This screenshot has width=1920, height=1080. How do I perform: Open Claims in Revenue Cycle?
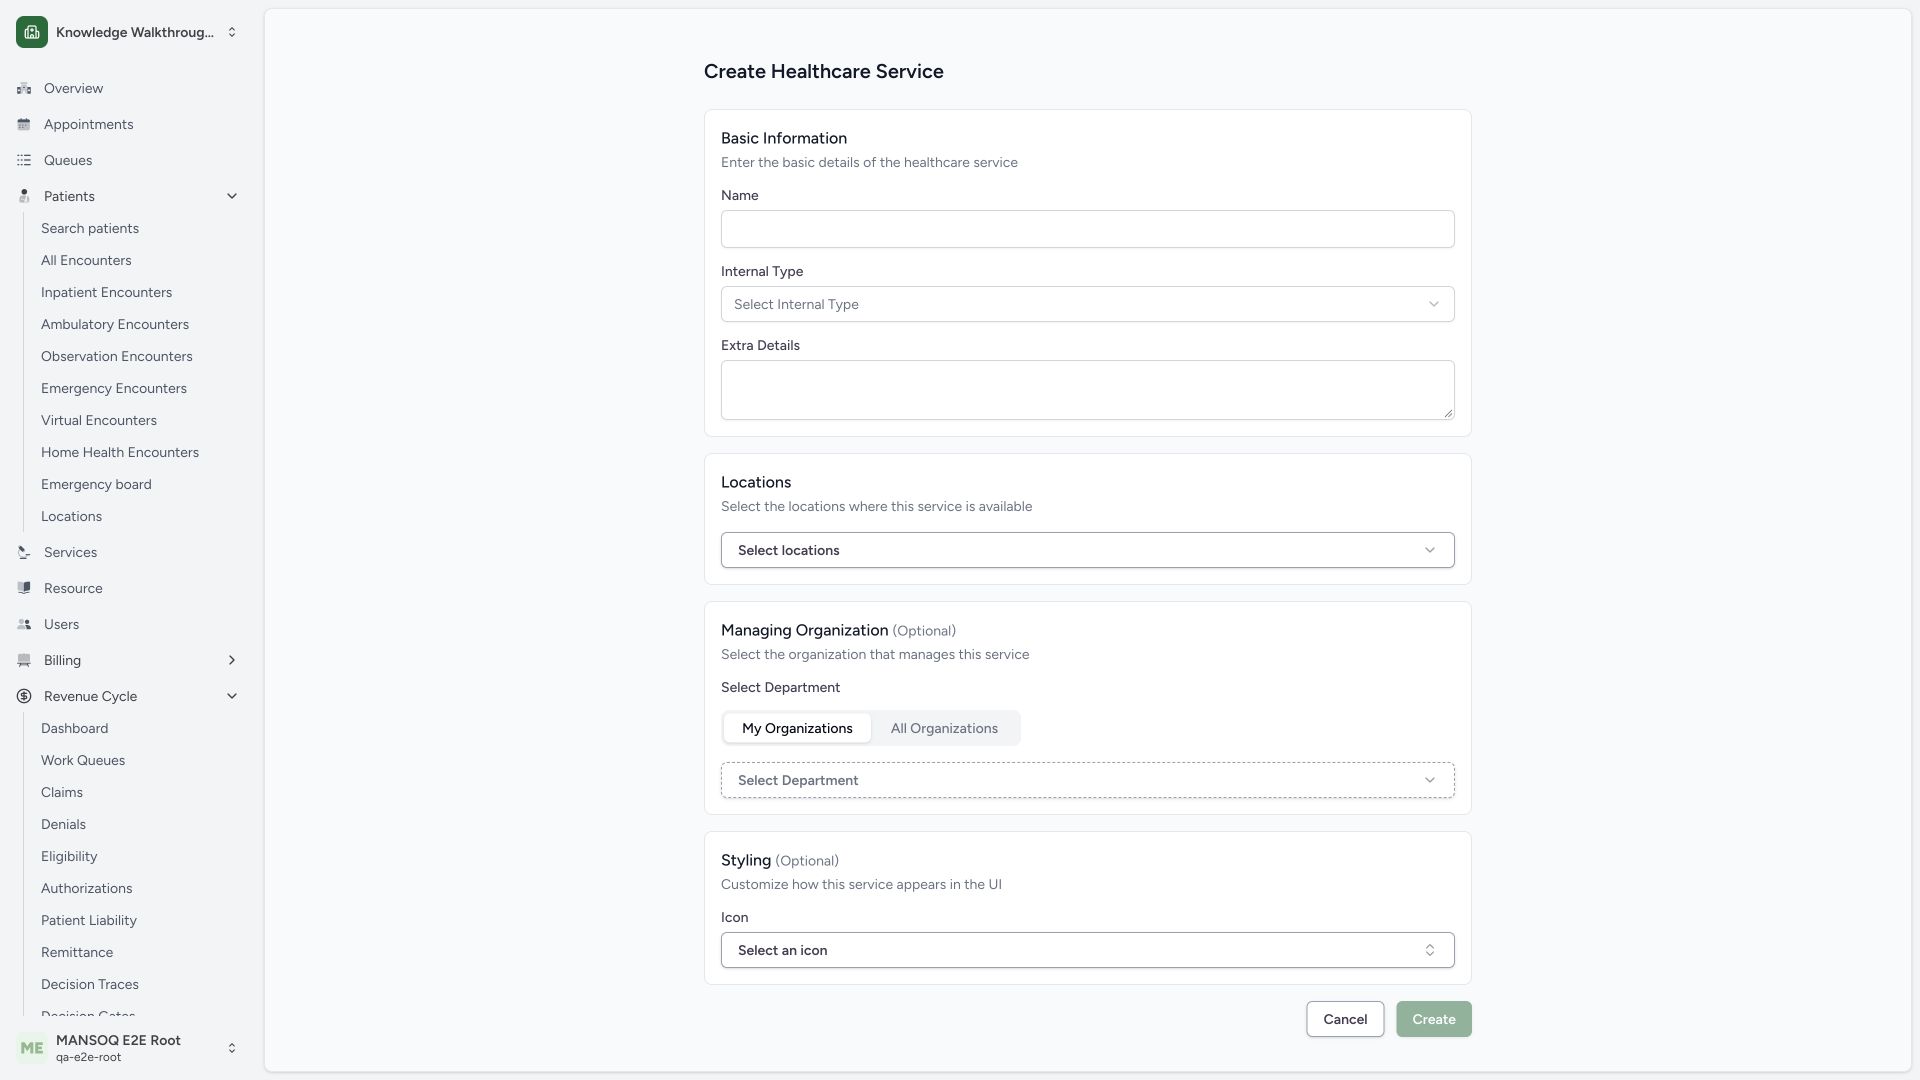click(62, 792)
